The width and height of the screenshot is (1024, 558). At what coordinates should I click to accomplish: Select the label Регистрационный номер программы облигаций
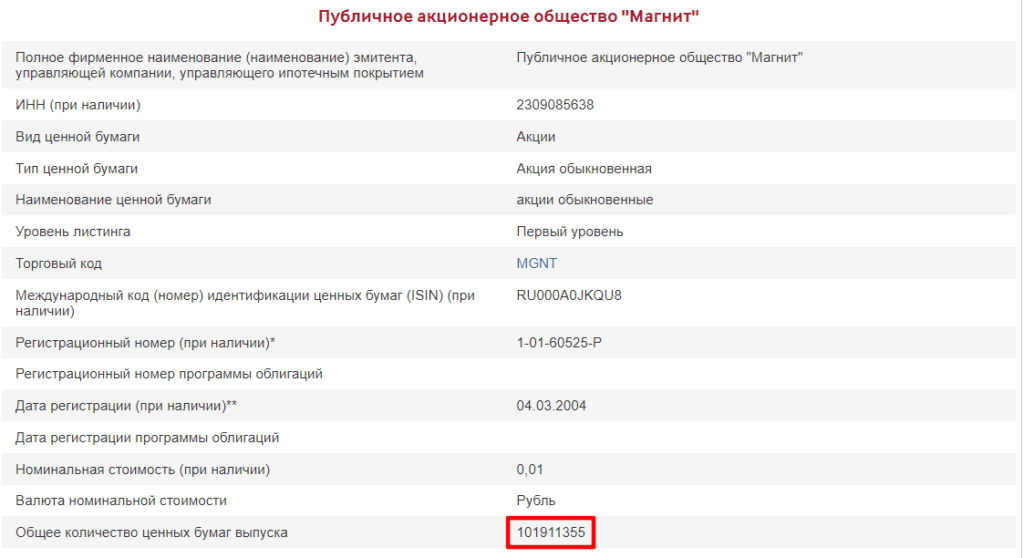click(x=168, y=374)
